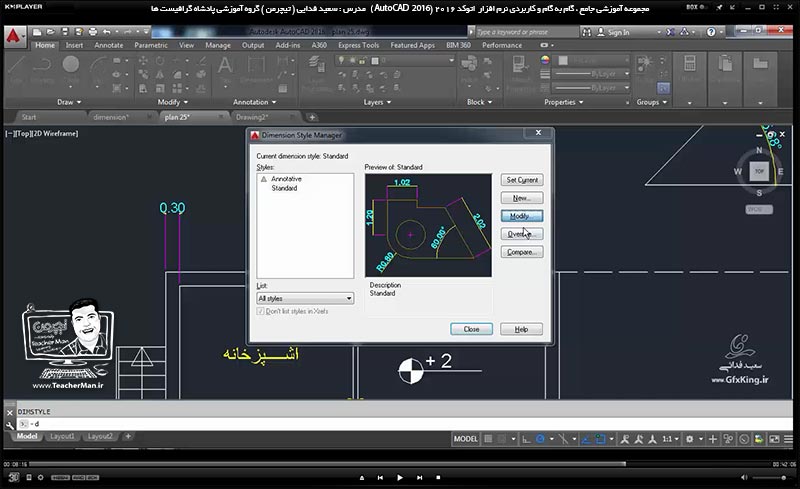Click the Undo arrow in quick access toolbar
This screenshot has height=489, width=800.
click(107, 32)
